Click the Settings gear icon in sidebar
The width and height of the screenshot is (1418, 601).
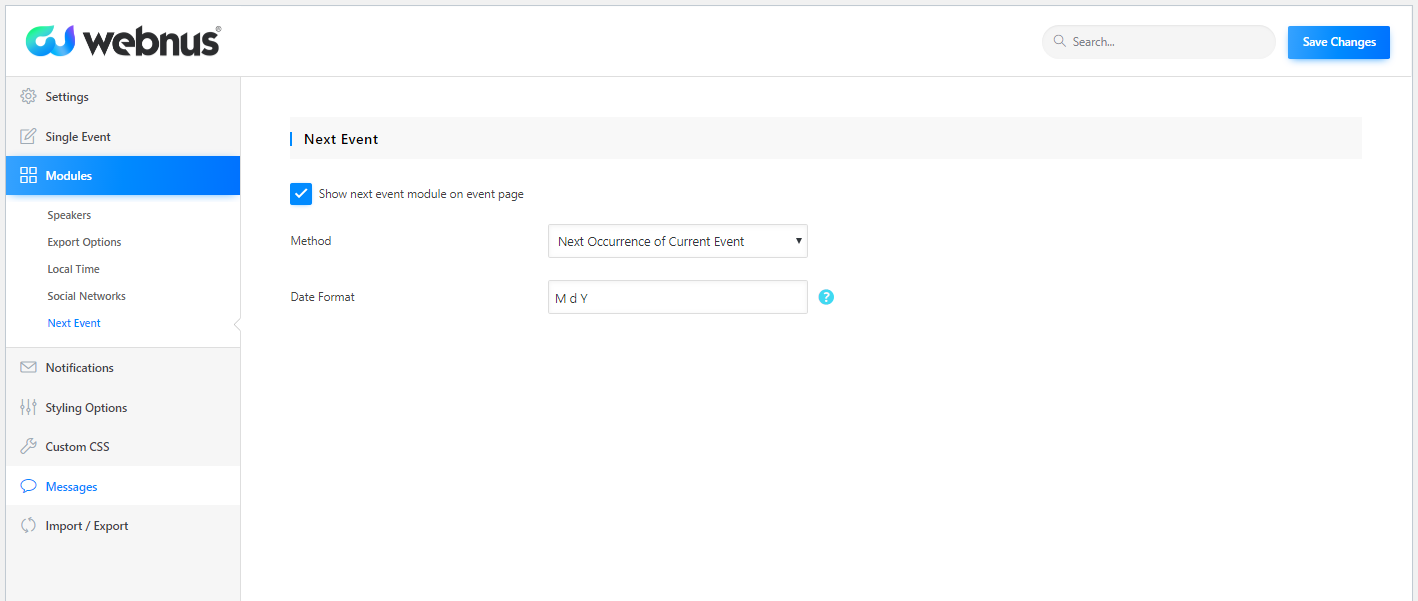coord(28,97)
